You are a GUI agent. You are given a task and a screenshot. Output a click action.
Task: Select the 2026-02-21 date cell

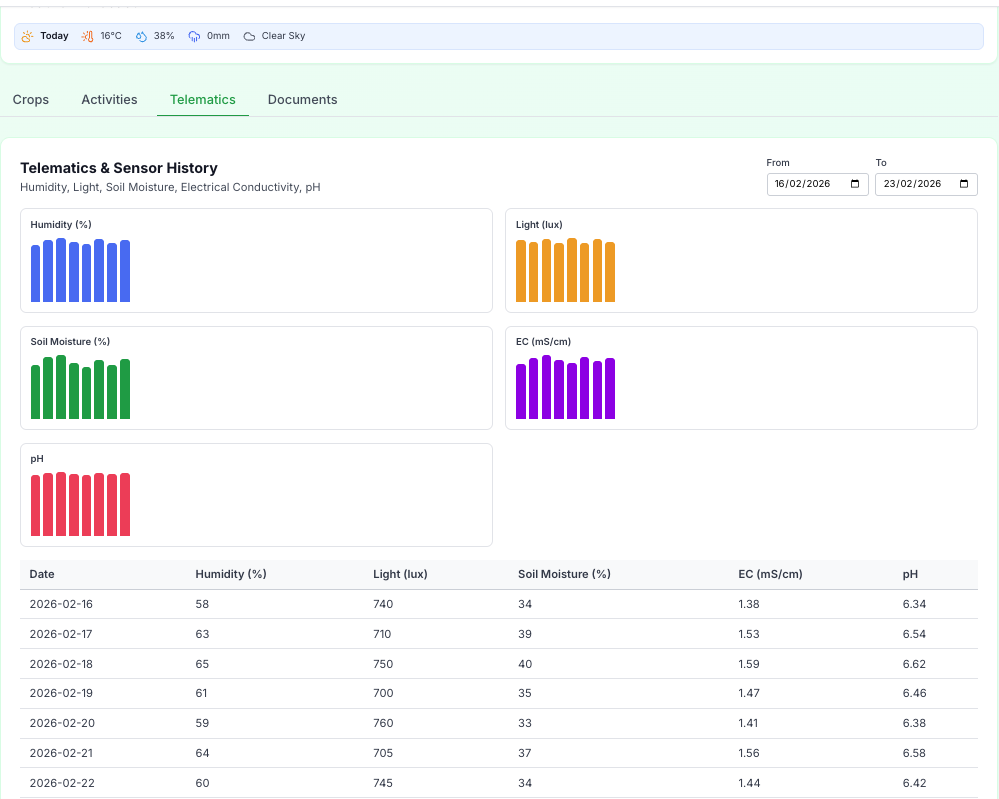click(61, 753)
